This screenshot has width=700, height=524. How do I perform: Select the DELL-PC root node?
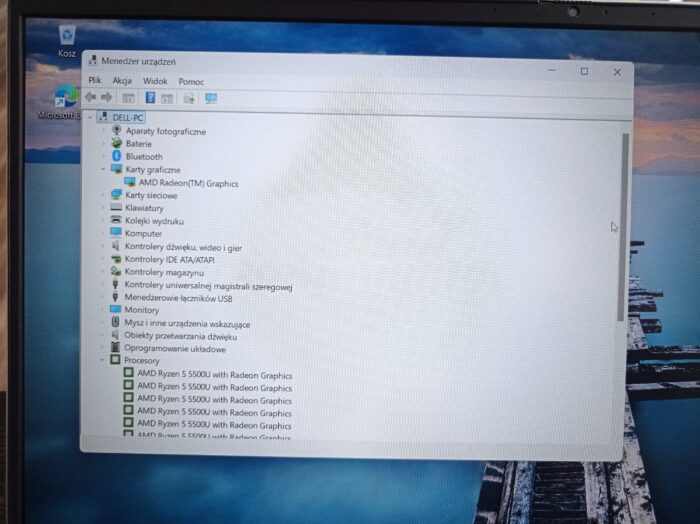(x=128, y=118)
